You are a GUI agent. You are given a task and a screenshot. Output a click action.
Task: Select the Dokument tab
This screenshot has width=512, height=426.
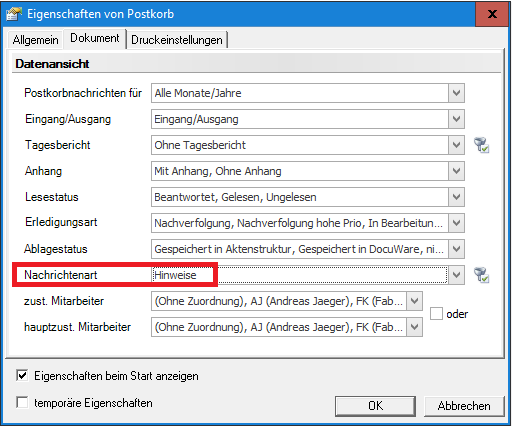click(95, 38)
